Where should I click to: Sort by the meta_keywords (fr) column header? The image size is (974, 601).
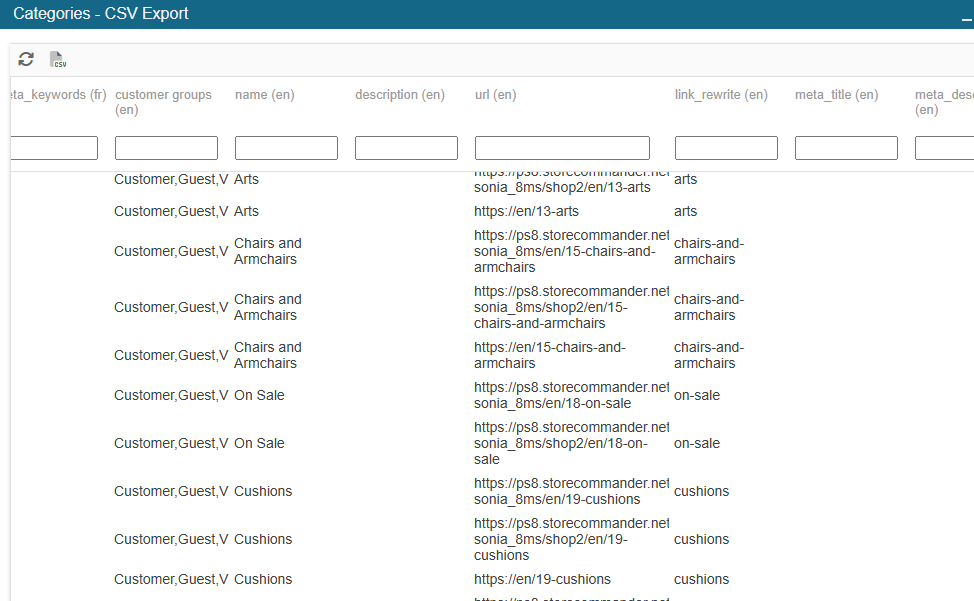[x=58, y=94]
